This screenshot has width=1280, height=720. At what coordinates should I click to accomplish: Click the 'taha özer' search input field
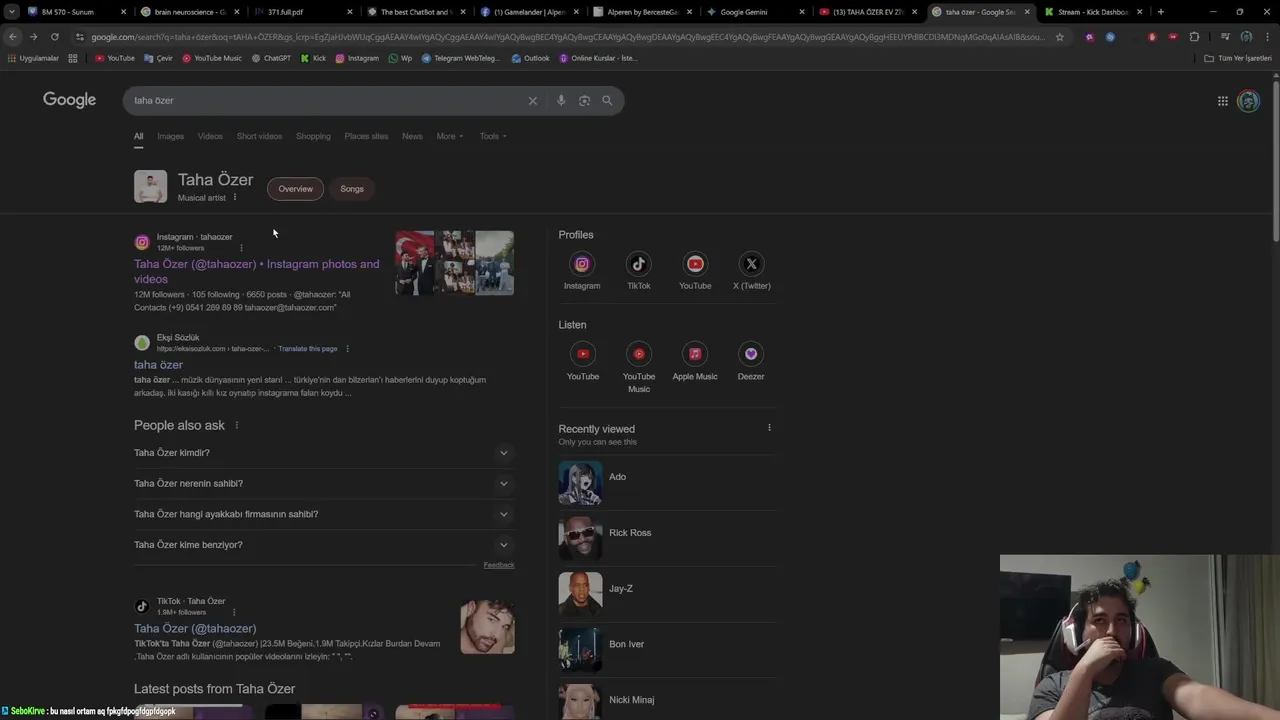325,100
